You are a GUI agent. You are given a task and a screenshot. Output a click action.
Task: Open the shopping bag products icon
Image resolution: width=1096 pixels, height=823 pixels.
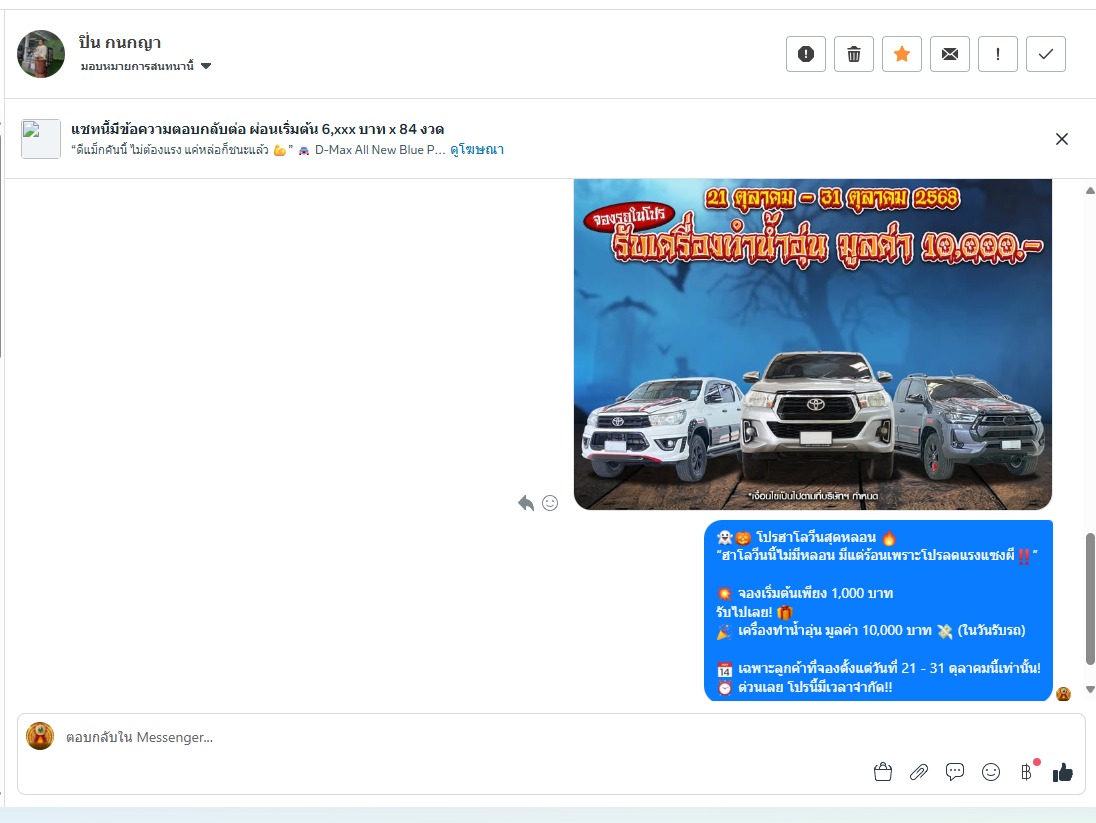[883, 772]
